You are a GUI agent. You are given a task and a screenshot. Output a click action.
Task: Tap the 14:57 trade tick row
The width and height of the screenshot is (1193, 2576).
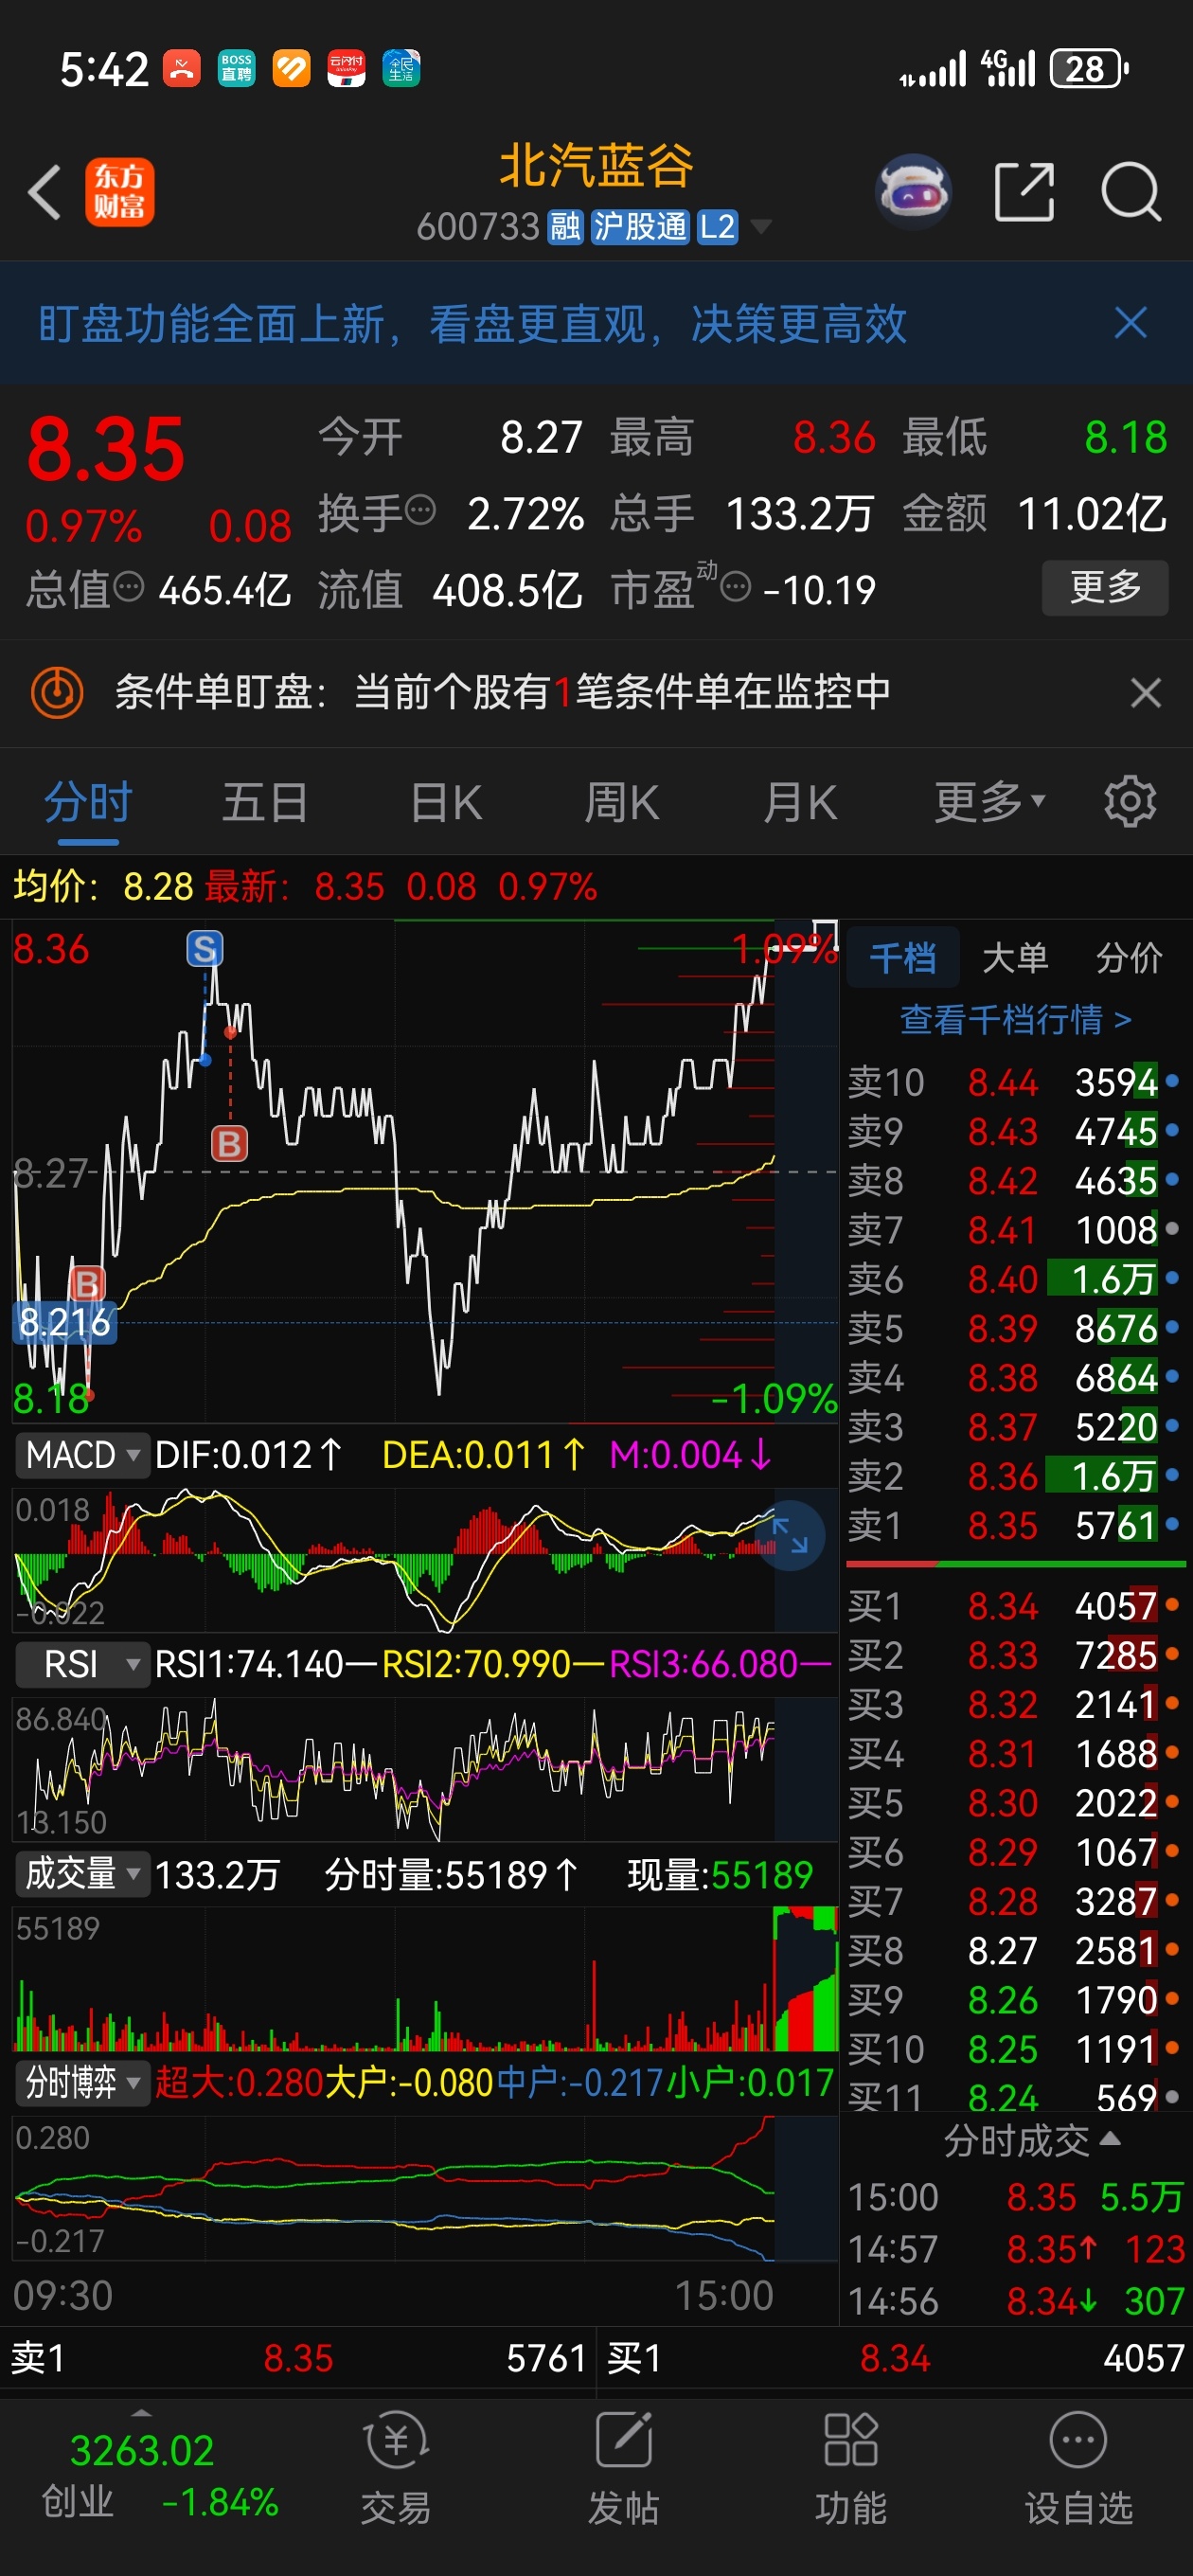click(x=1015, y=2249)
